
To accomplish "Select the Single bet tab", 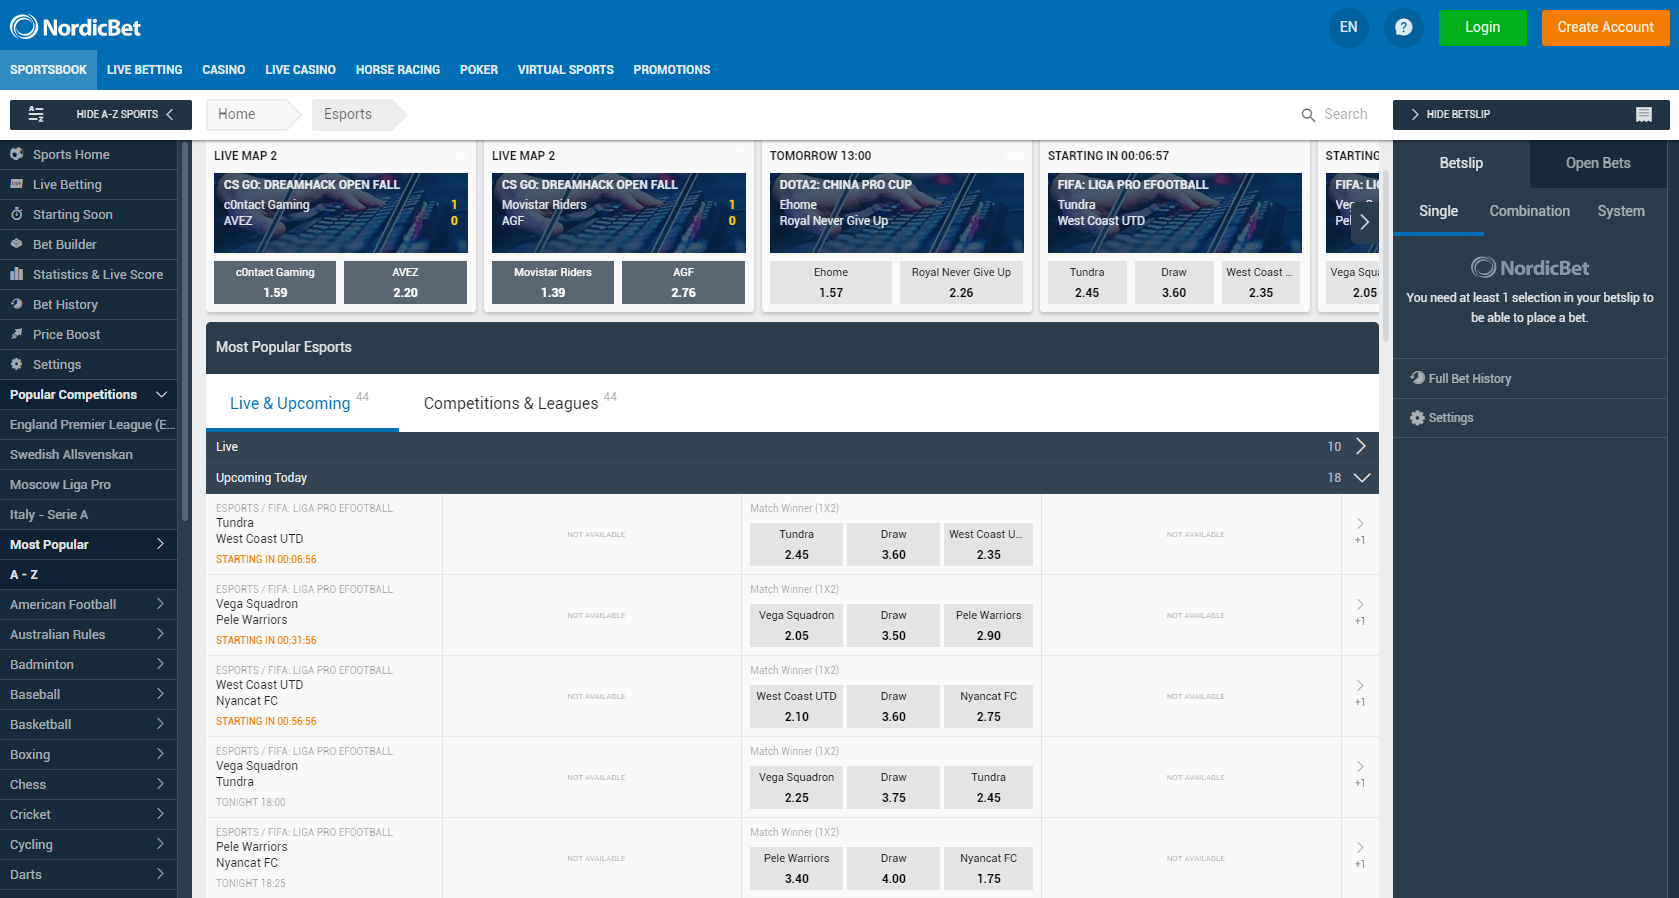I will 1438,211.
